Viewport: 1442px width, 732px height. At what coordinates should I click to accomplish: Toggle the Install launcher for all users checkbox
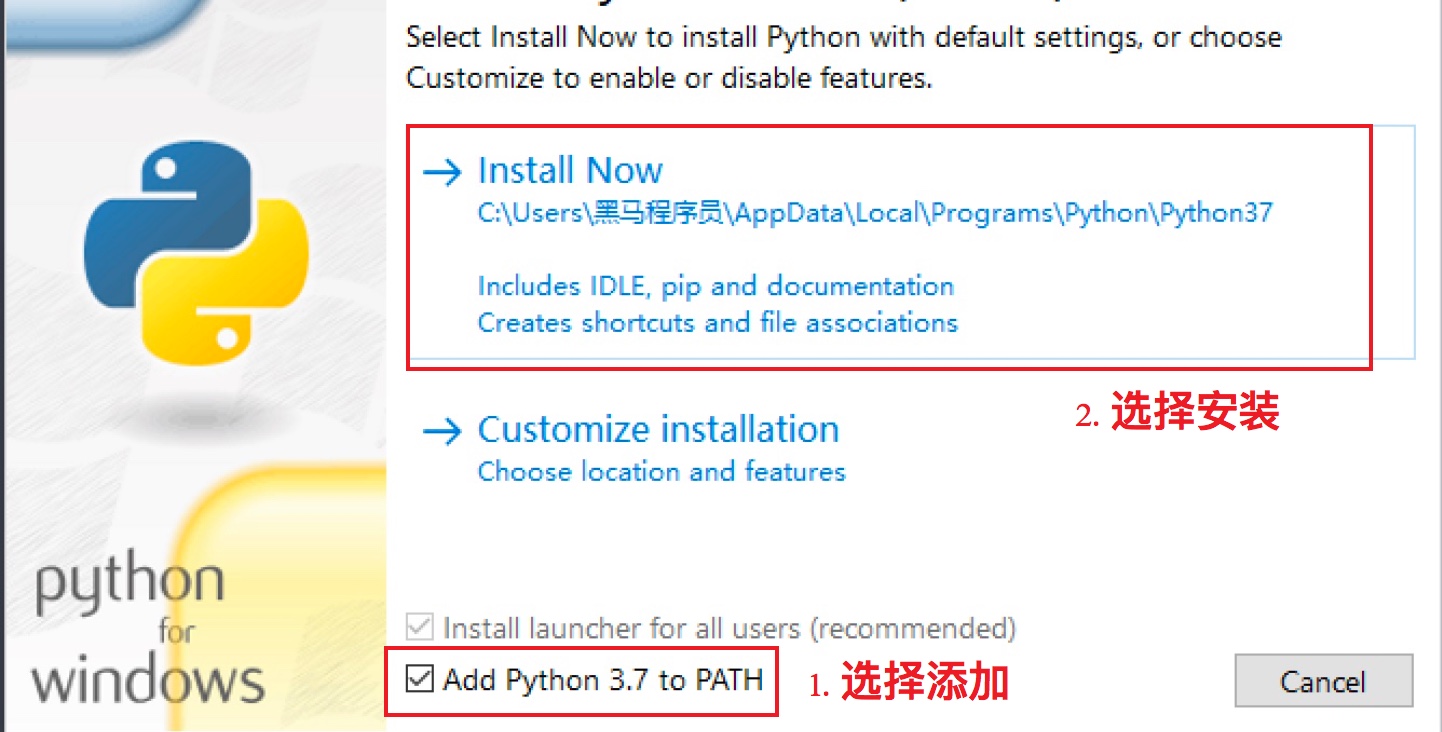pyautogui.click(x=420, y=628)
